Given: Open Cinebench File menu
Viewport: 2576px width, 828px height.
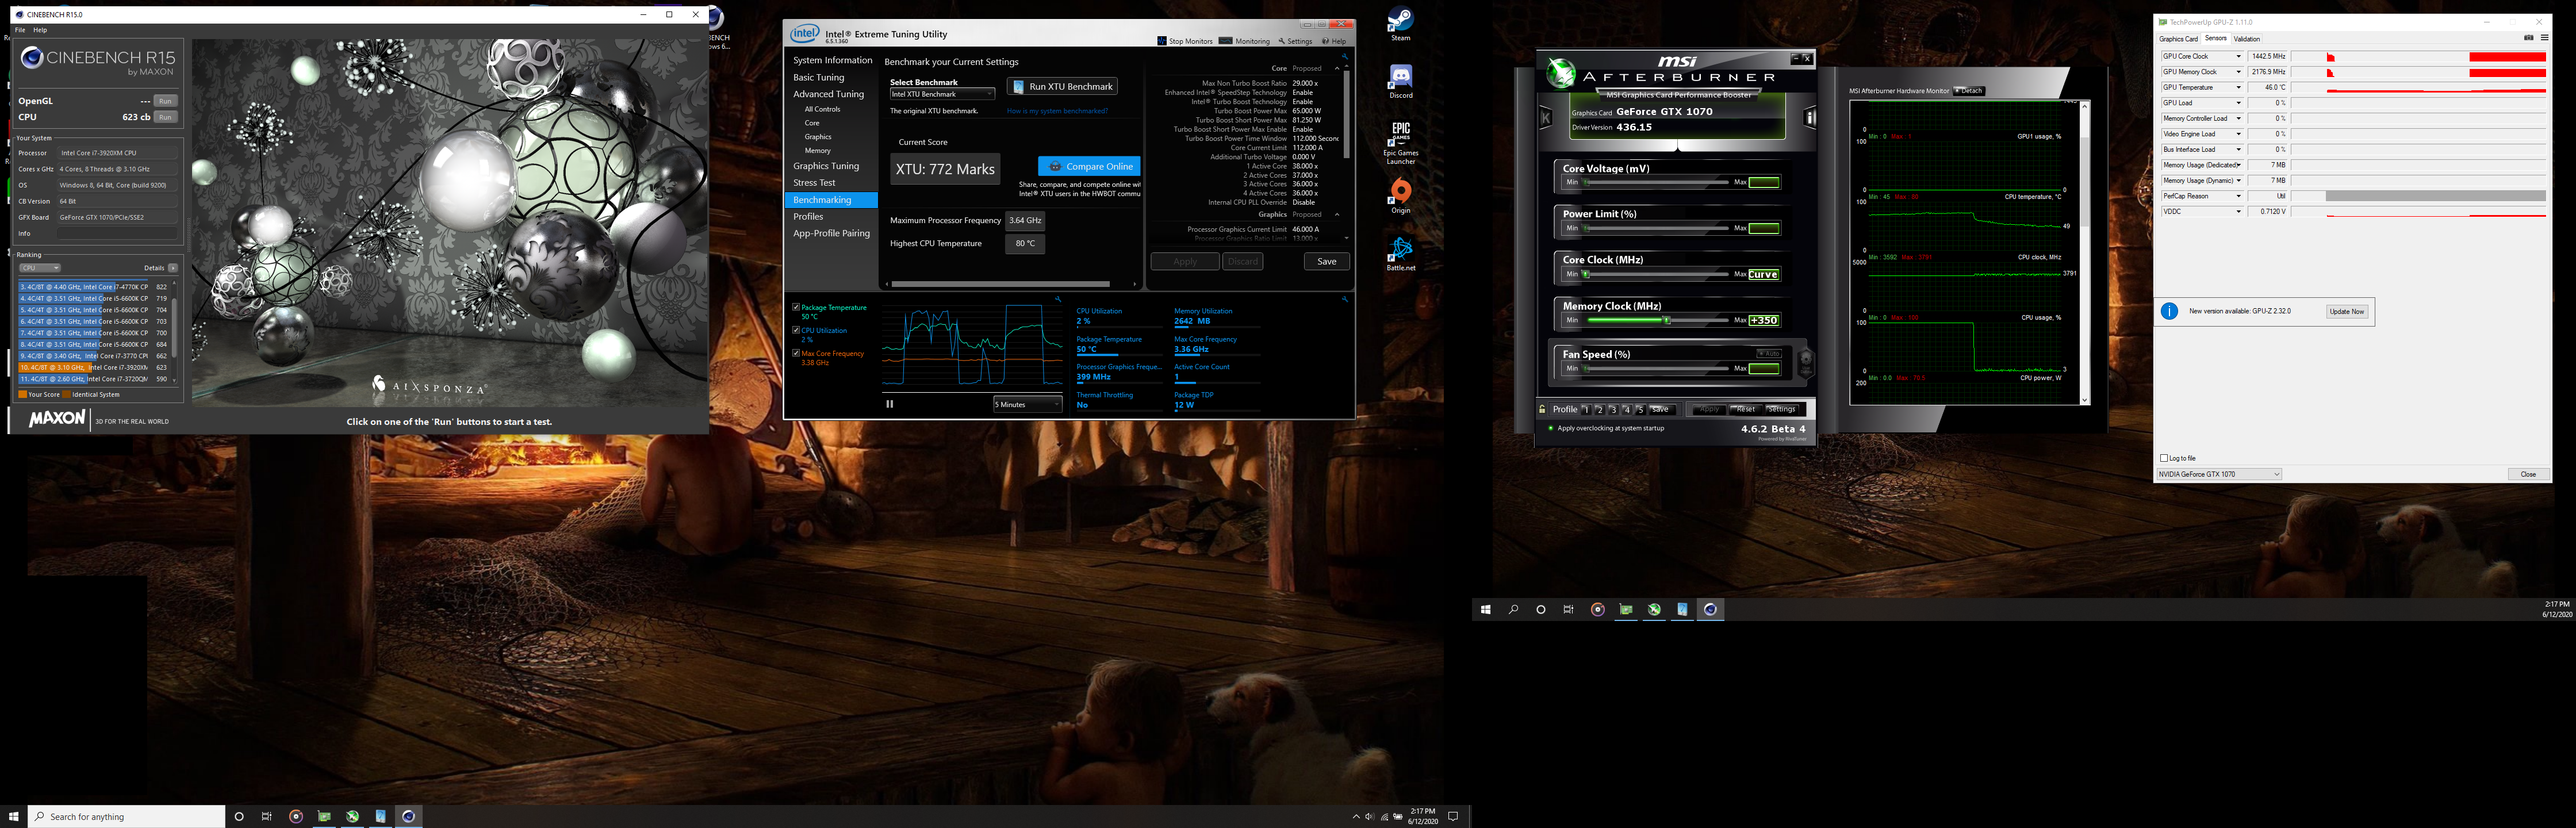Looking at the screenshot, I should [20, 30].
